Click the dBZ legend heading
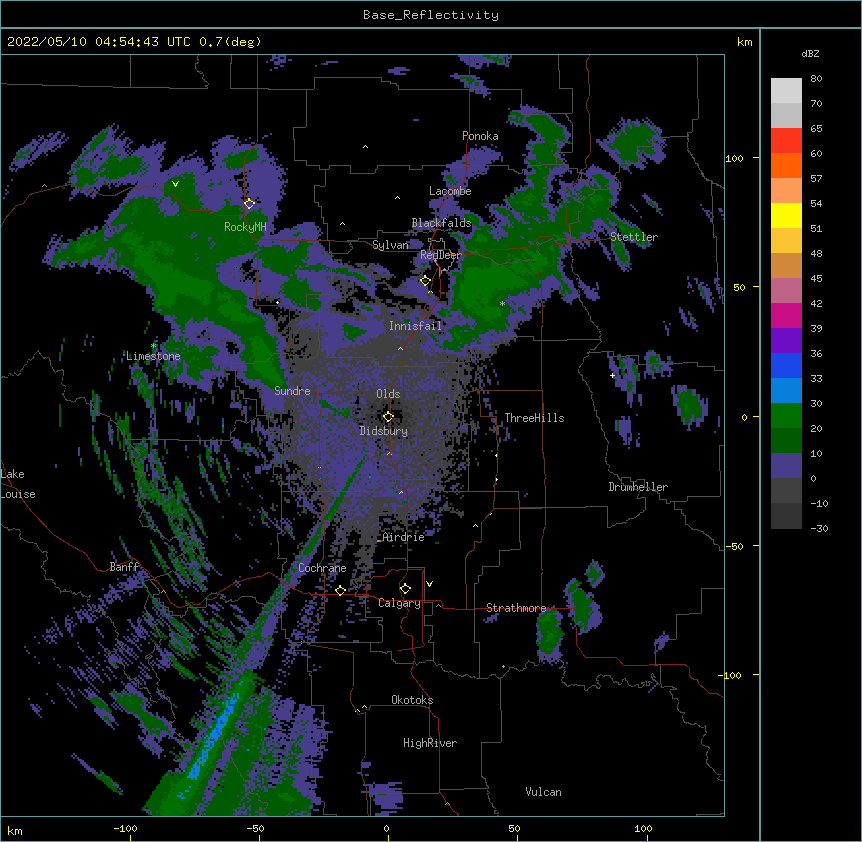 pyautogui.click(x=810, y=54)
